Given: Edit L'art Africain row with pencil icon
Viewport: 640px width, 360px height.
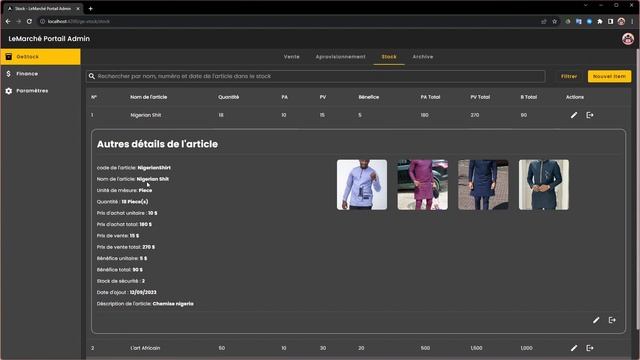Looking at the screenshot, I should 574,348.
